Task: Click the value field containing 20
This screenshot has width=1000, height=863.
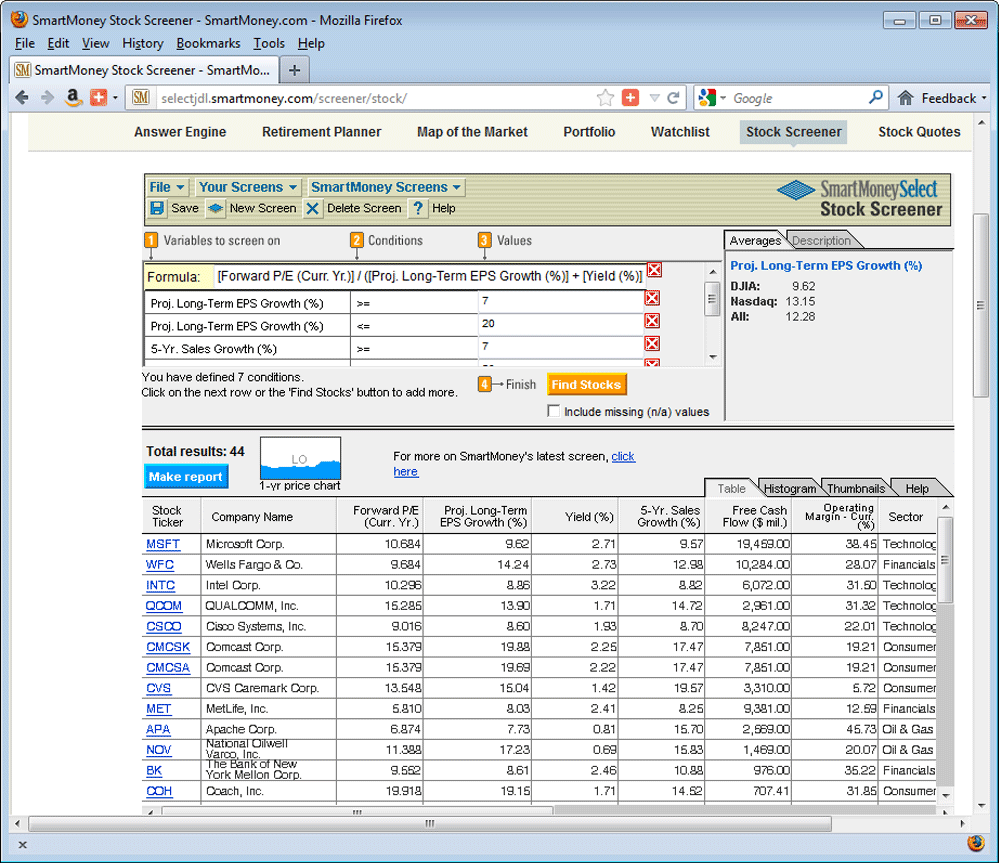Action: 561,324
